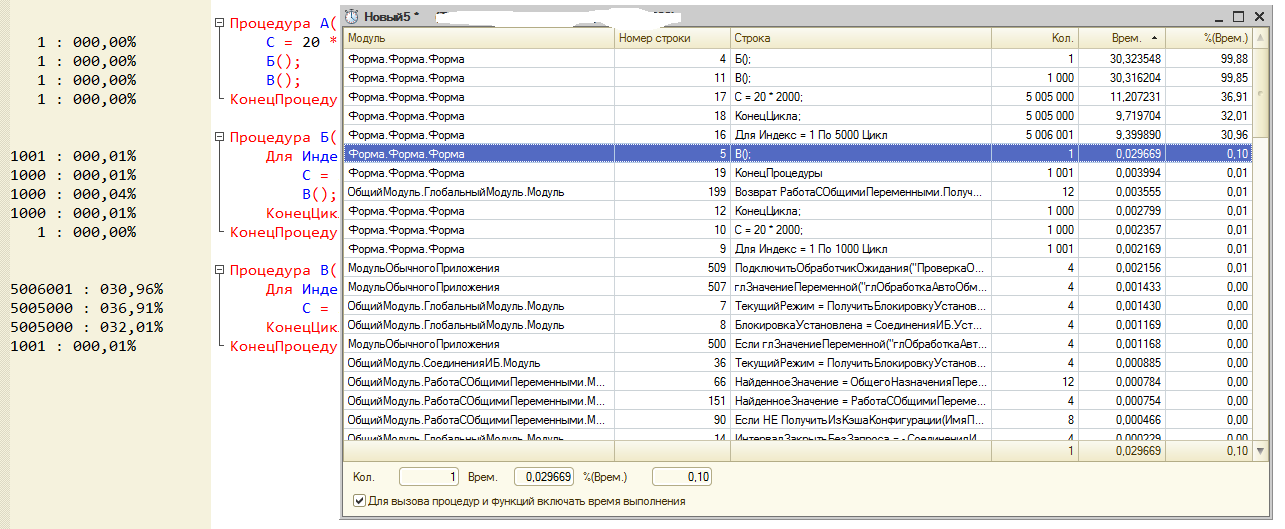
Task: Click the Врем. value field at bottom
Action: [544, 477]
